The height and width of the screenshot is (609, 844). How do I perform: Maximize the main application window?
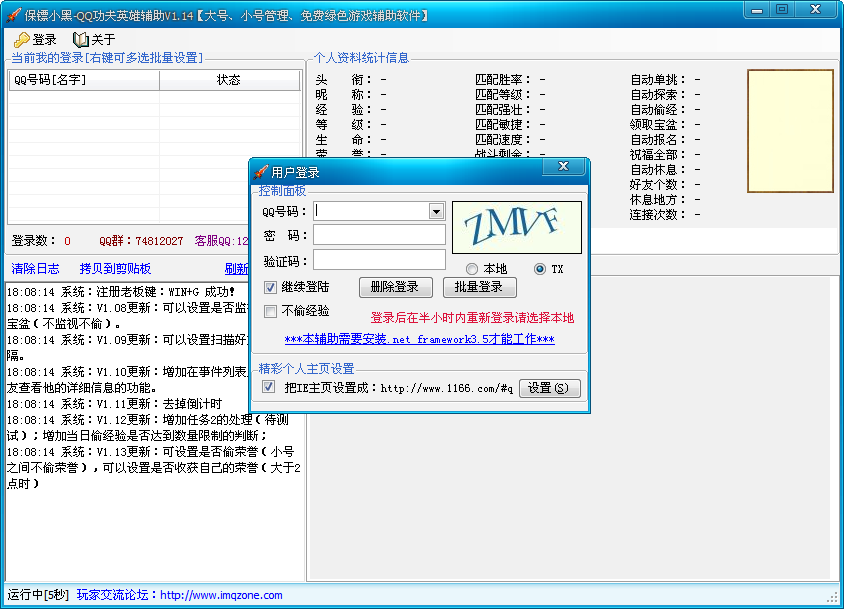(782, 10)
